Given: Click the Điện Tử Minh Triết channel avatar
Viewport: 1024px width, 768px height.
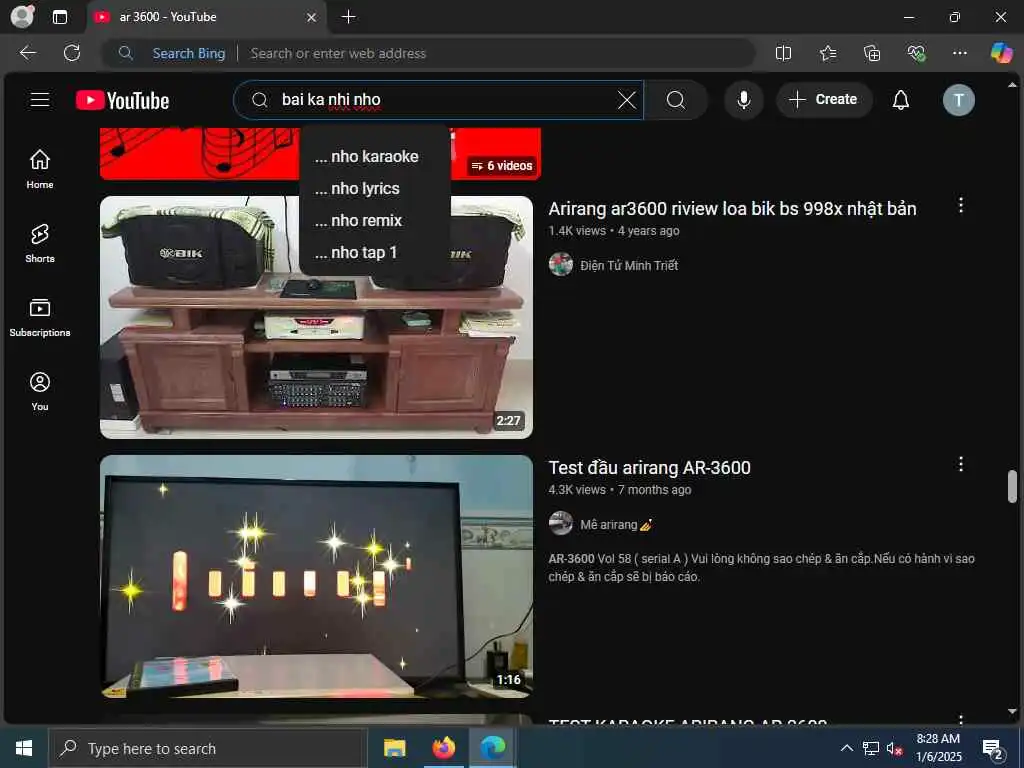Looking at the screenshot, I should (560, 264).
